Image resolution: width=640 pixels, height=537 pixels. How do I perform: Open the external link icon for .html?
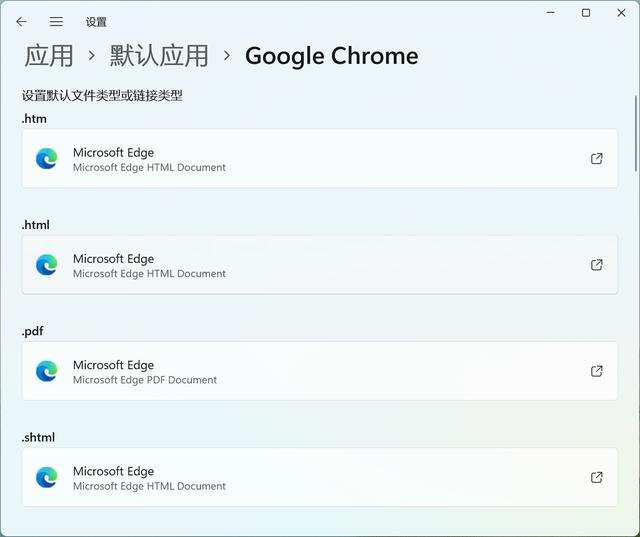[x=597, y=265]
